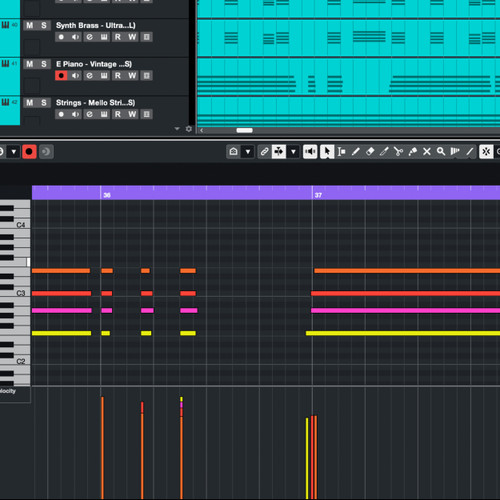Mute the Strings track
500x500 pixels.
click(x=30, y=103)
